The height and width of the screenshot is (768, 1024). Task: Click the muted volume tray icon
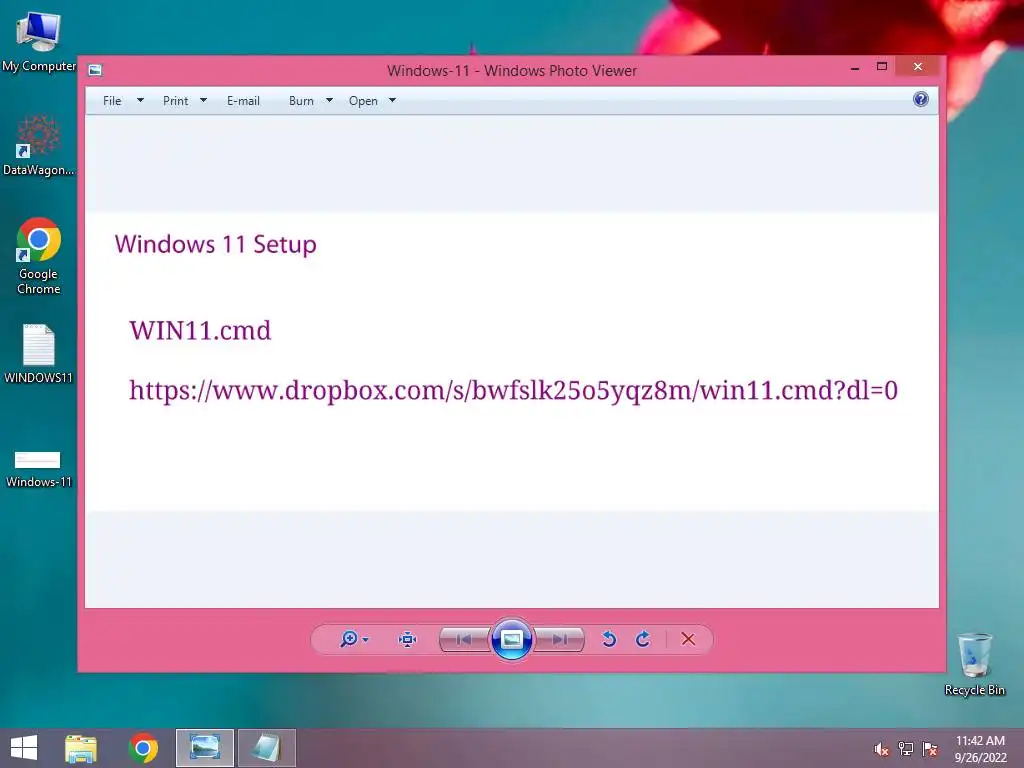pyautogui.click(x=881, y=749)
